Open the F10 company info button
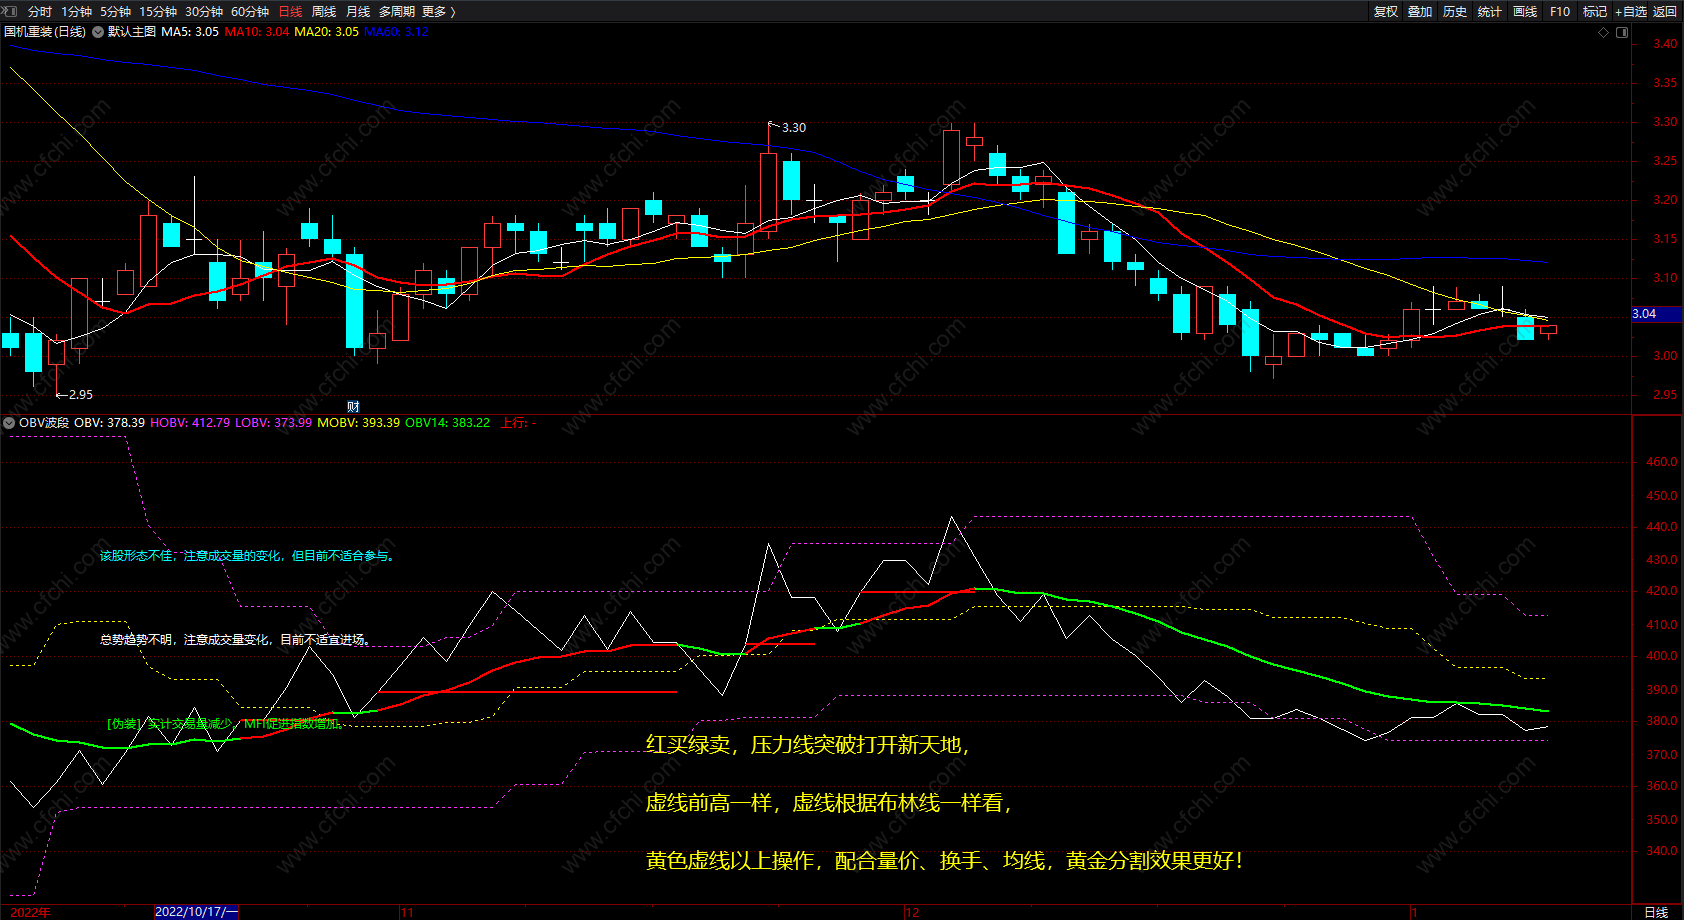The width and height of the screenshot is (1684, 920). pyautogui.click(x=1560, y=12)
